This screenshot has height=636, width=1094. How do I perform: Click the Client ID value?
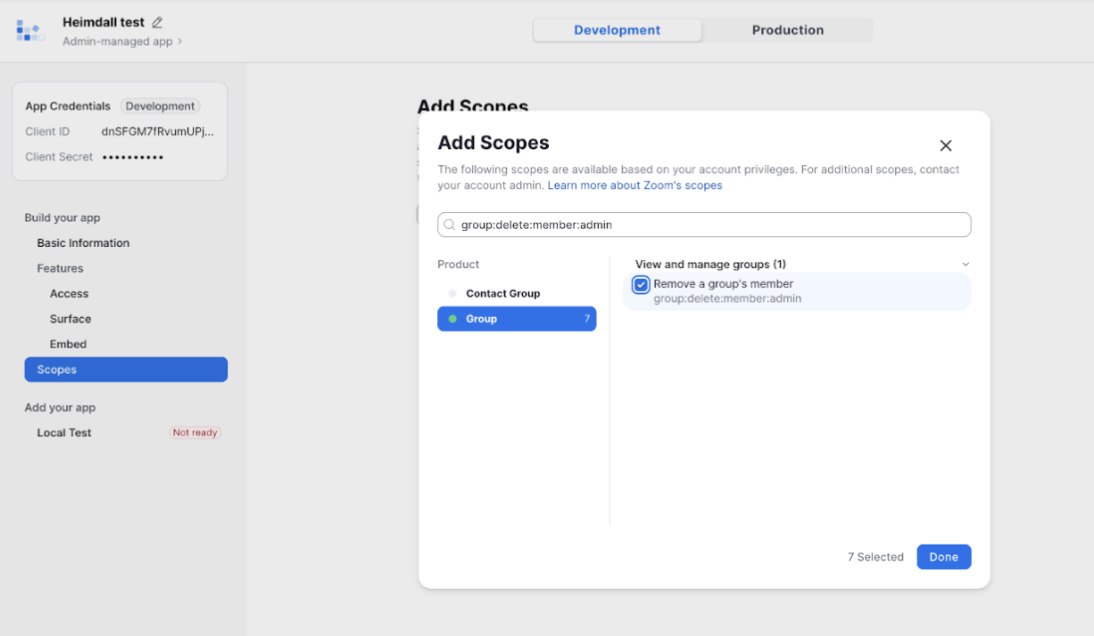tap(158, 131)
